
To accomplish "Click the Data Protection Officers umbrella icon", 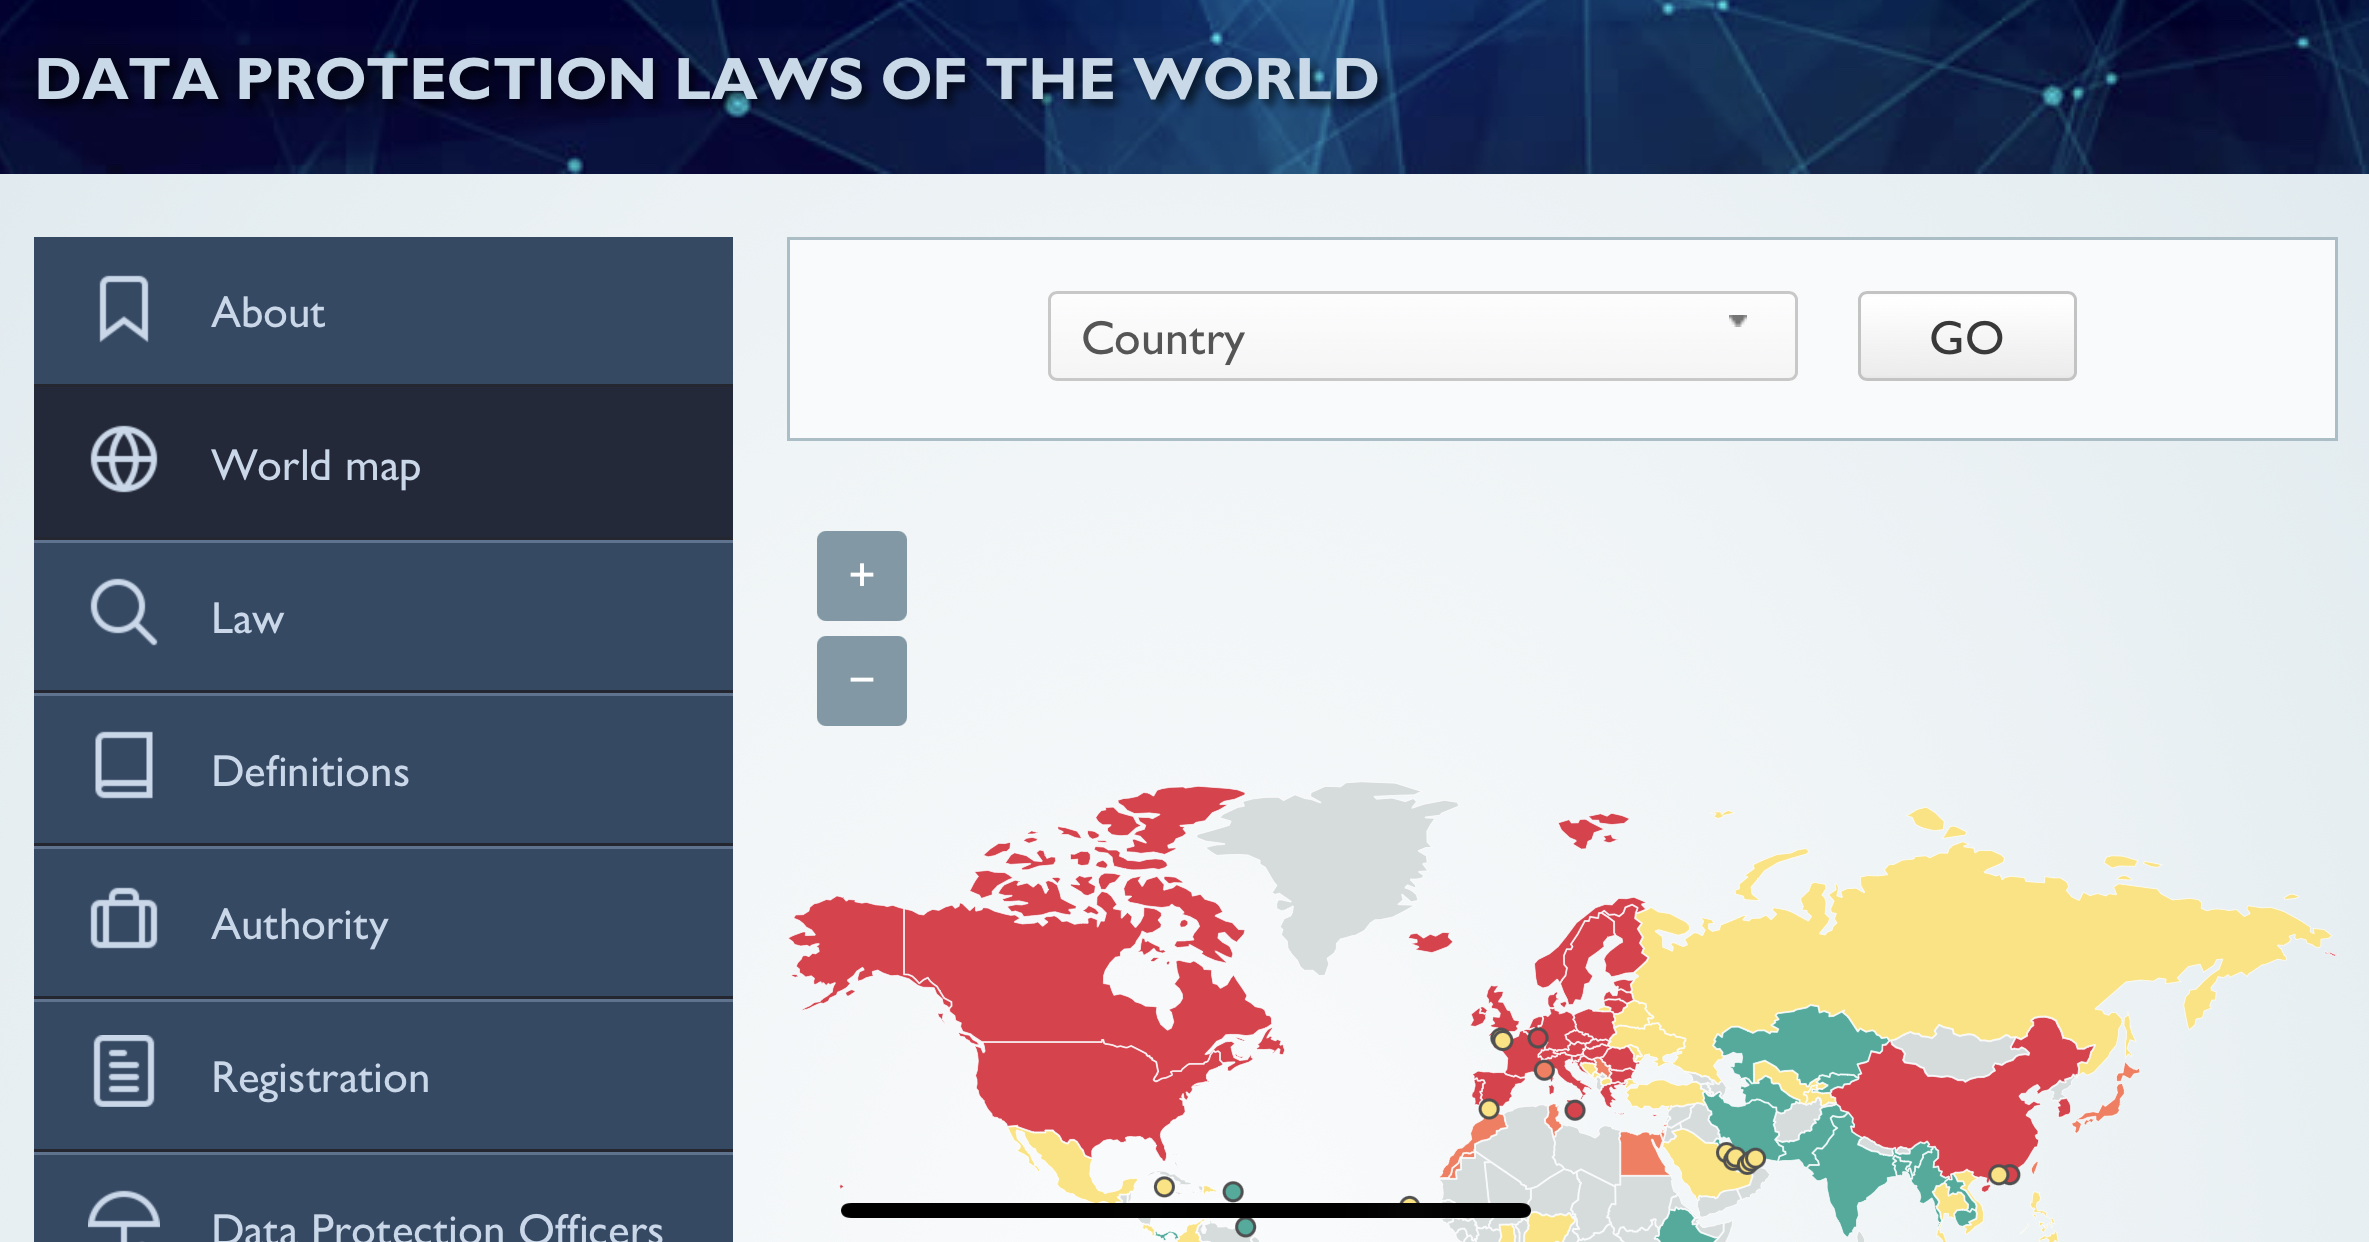I will (124, 1217).
